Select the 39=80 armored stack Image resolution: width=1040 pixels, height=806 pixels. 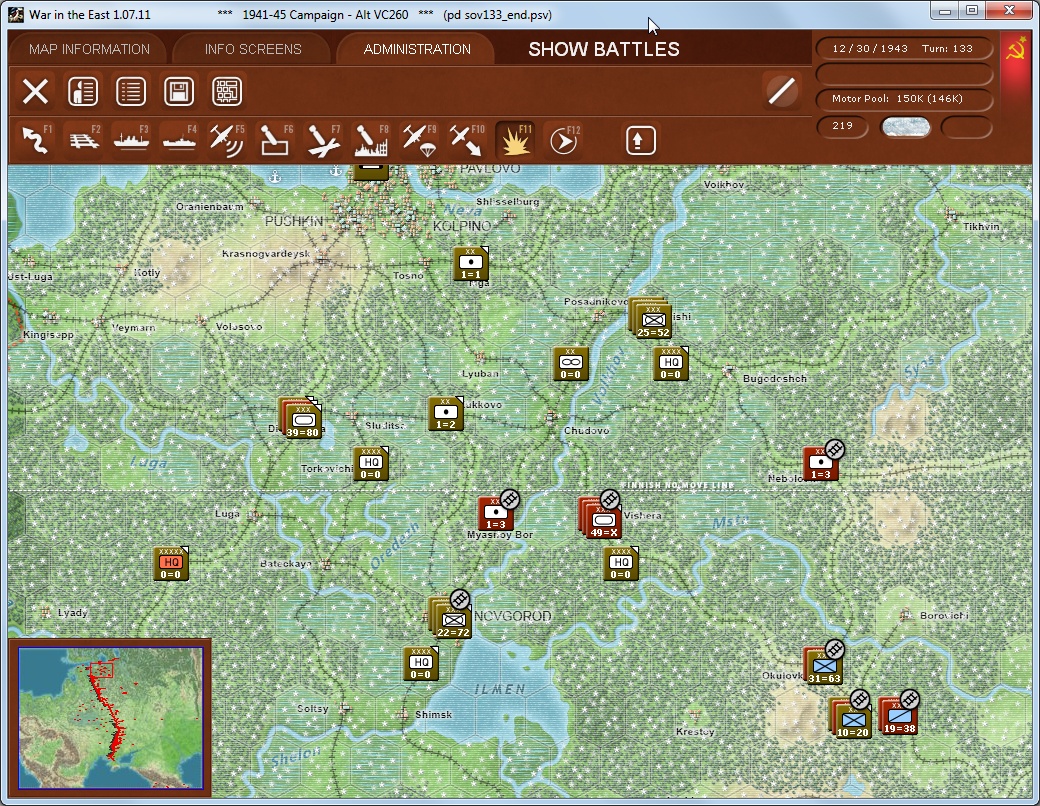[302, 419]
